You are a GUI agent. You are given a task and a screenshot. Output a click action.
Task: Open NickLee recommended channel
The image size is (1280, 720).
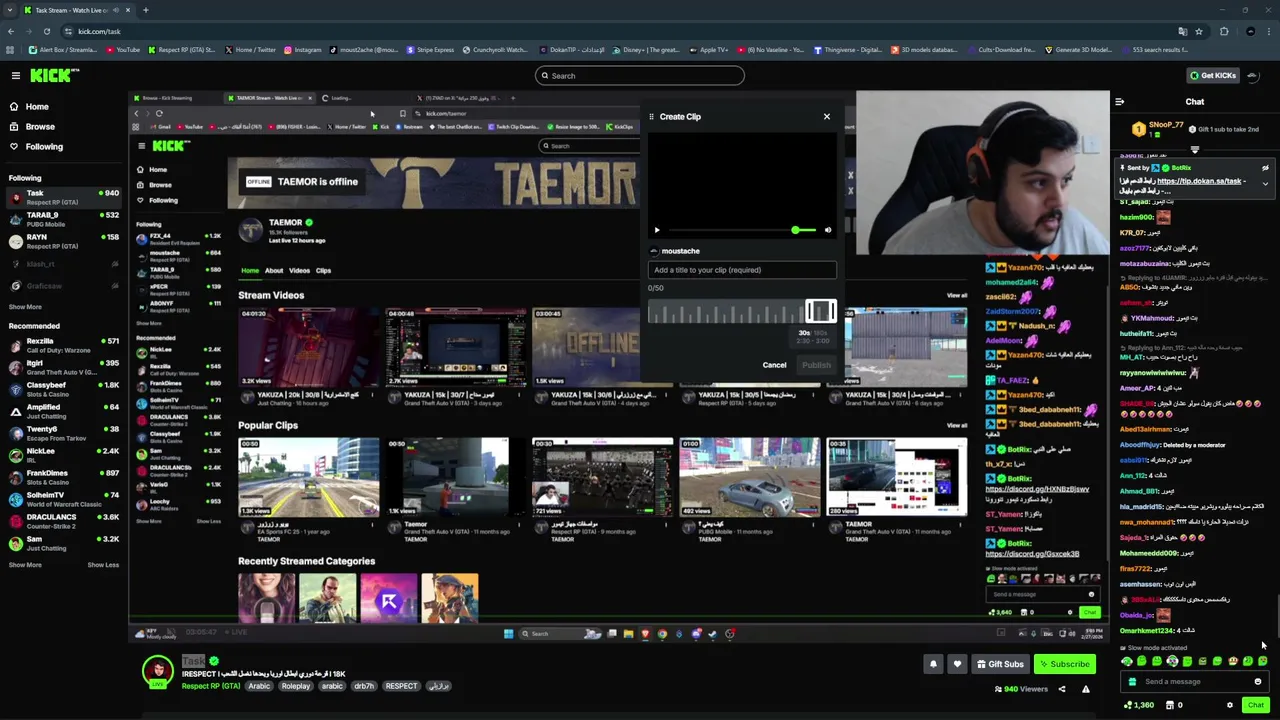[64, 455]
